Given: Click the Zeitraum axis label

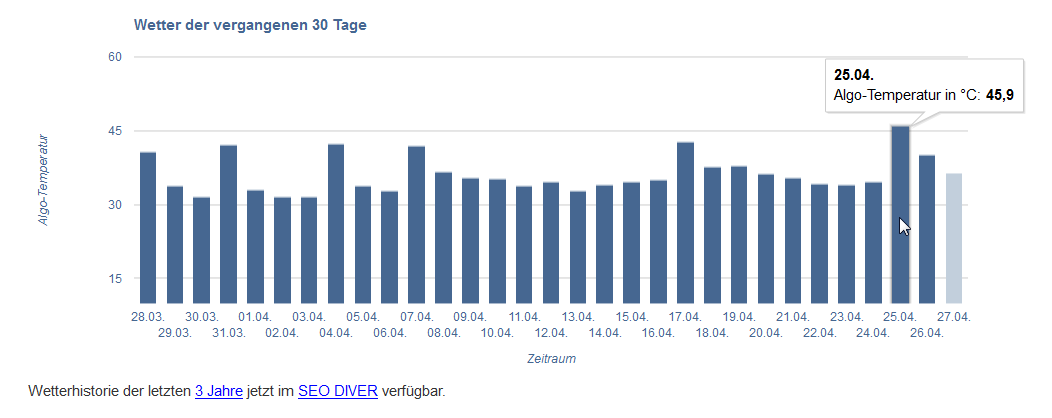Looking at the screenshot, I should pyautogui.click(x=552, y=358).
